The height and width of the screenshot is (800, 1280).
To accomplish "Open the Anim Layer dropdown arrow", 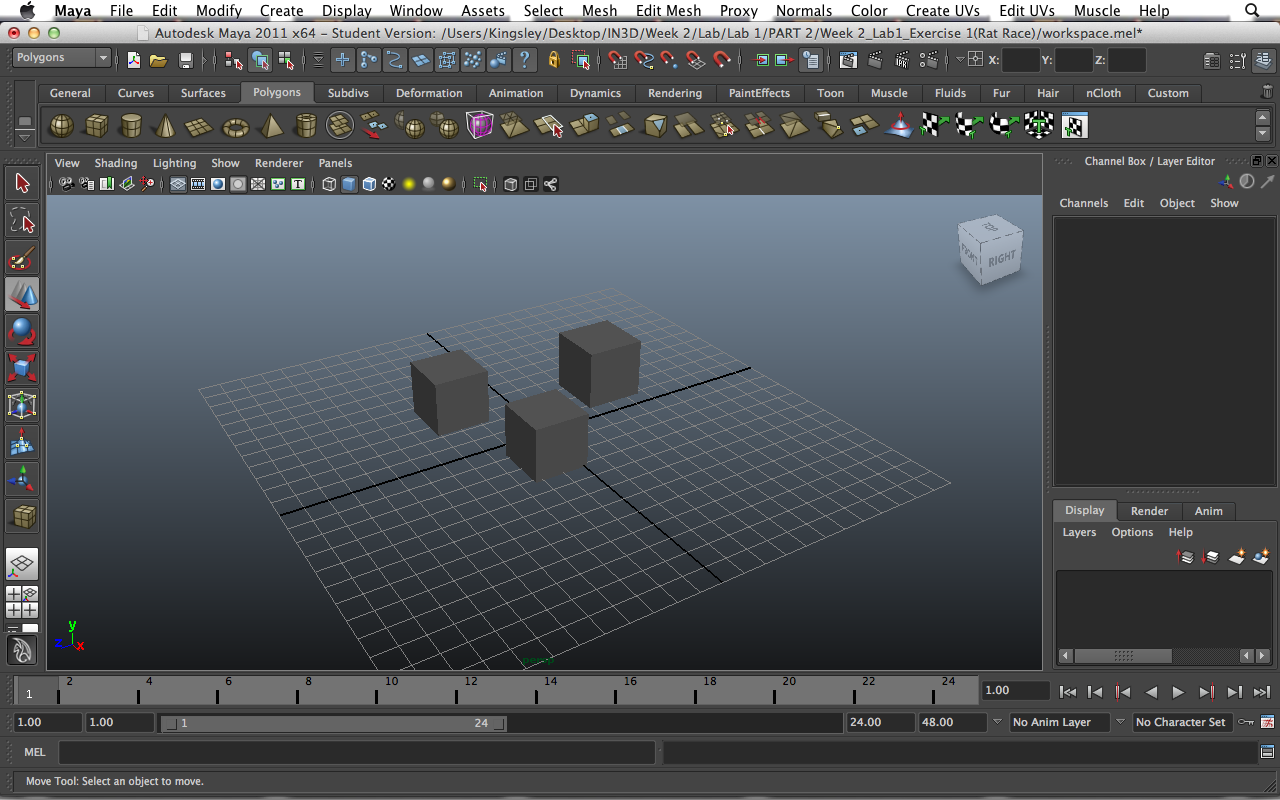I will pyautogui.click(x=997, y=722).
